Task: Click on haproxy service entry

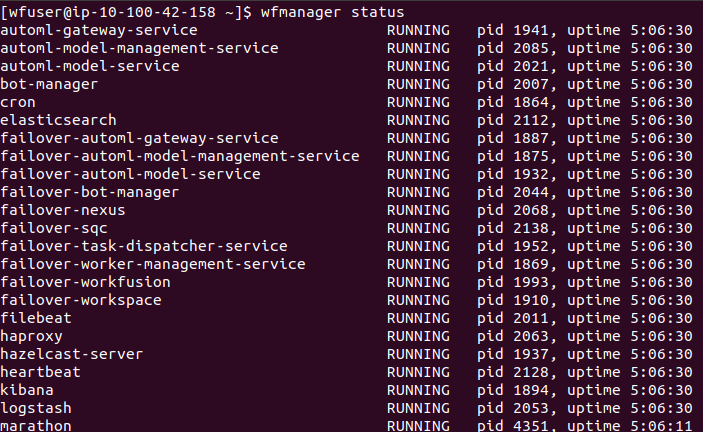Action: pyautogui.click(x=31, y=336)
